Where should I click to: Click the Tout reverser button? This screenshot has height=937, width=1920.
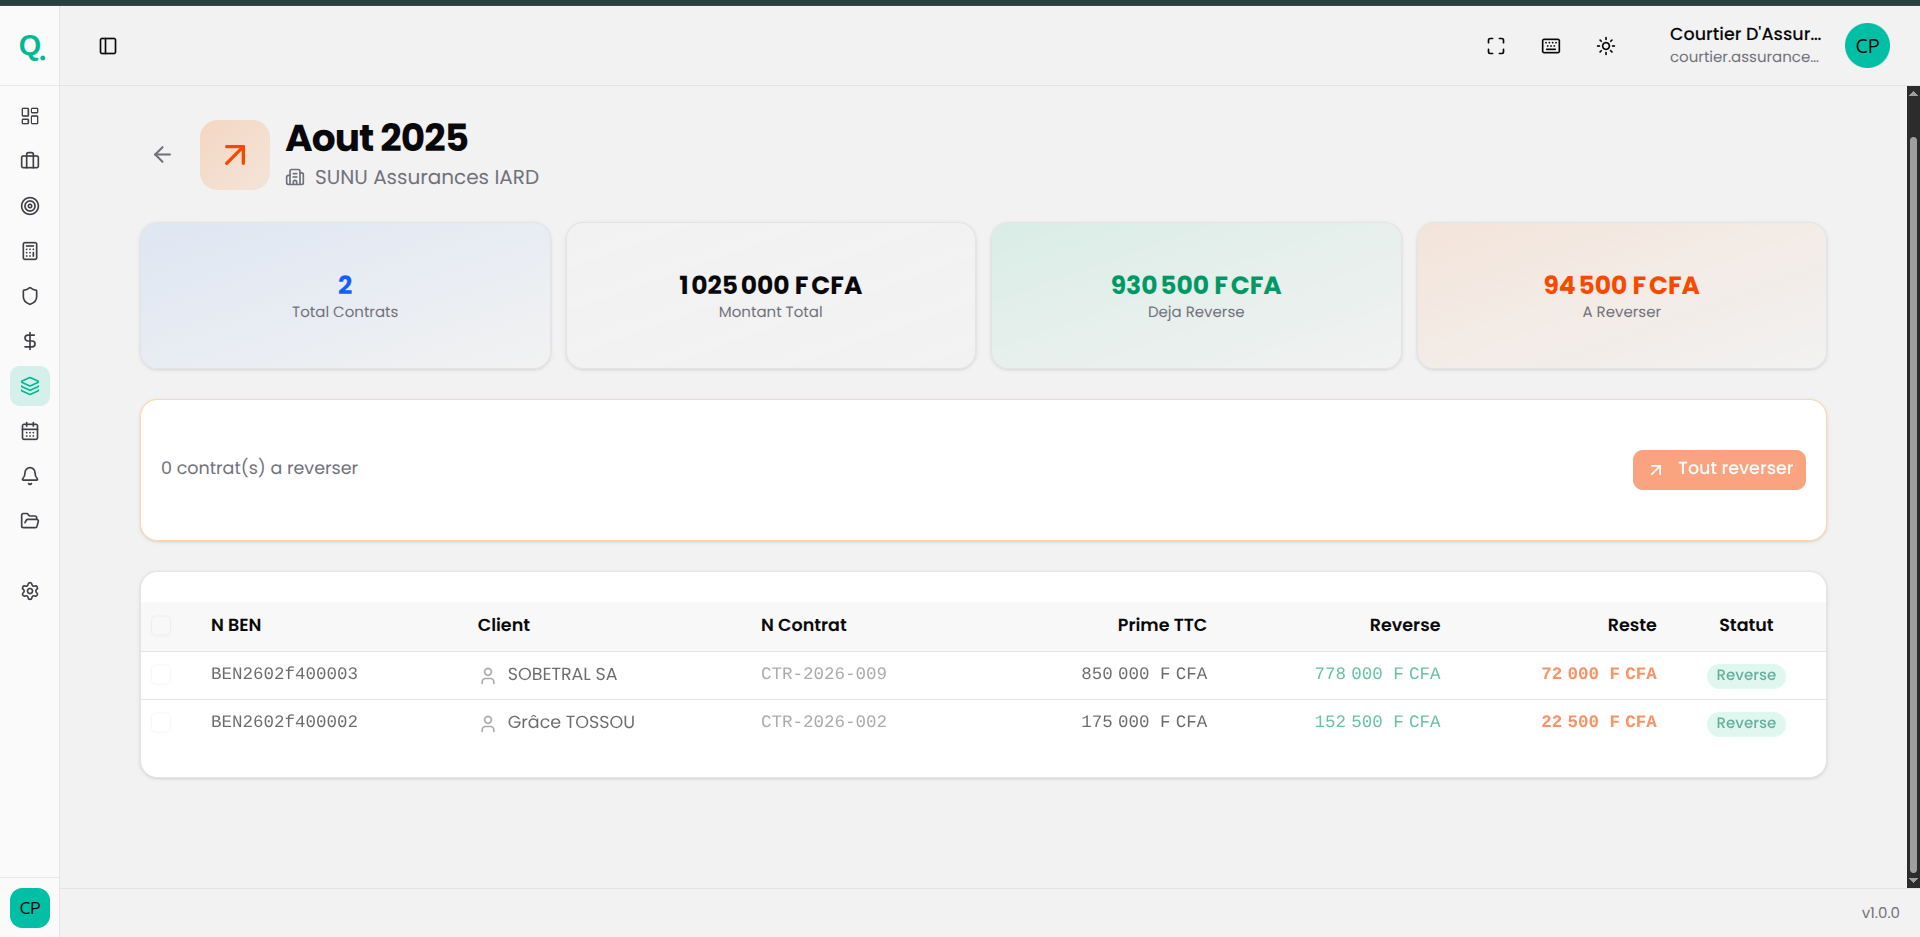1719,469
